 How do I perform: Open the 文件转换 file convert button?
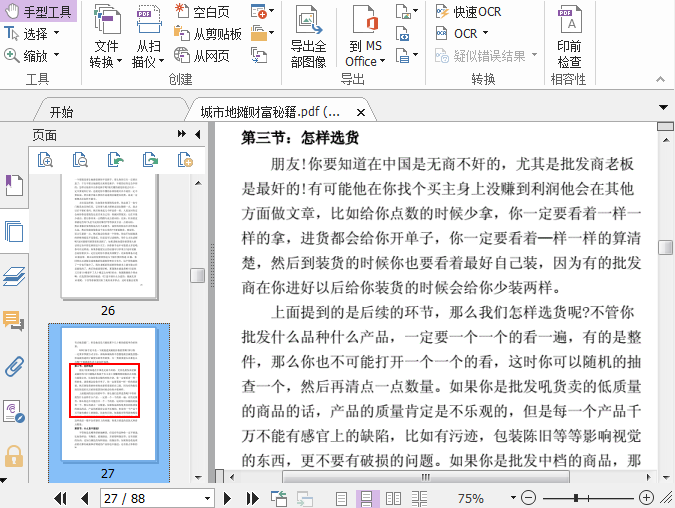click(x=106, y=36)
